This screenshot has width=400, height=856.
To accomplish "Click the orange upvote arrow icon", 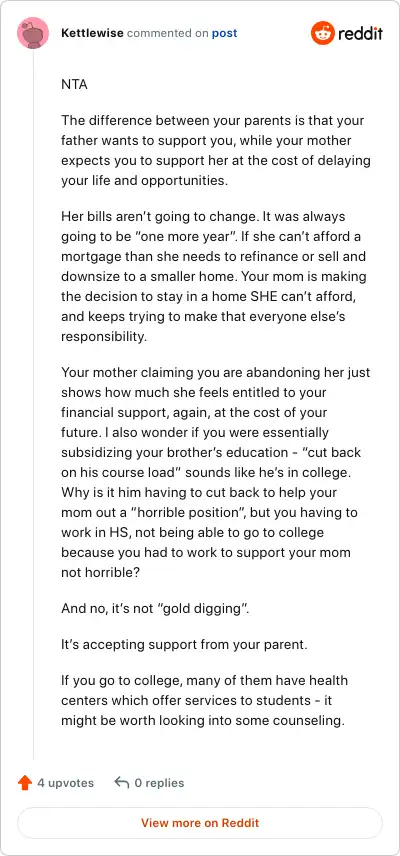I will click(x=25, y=783).
